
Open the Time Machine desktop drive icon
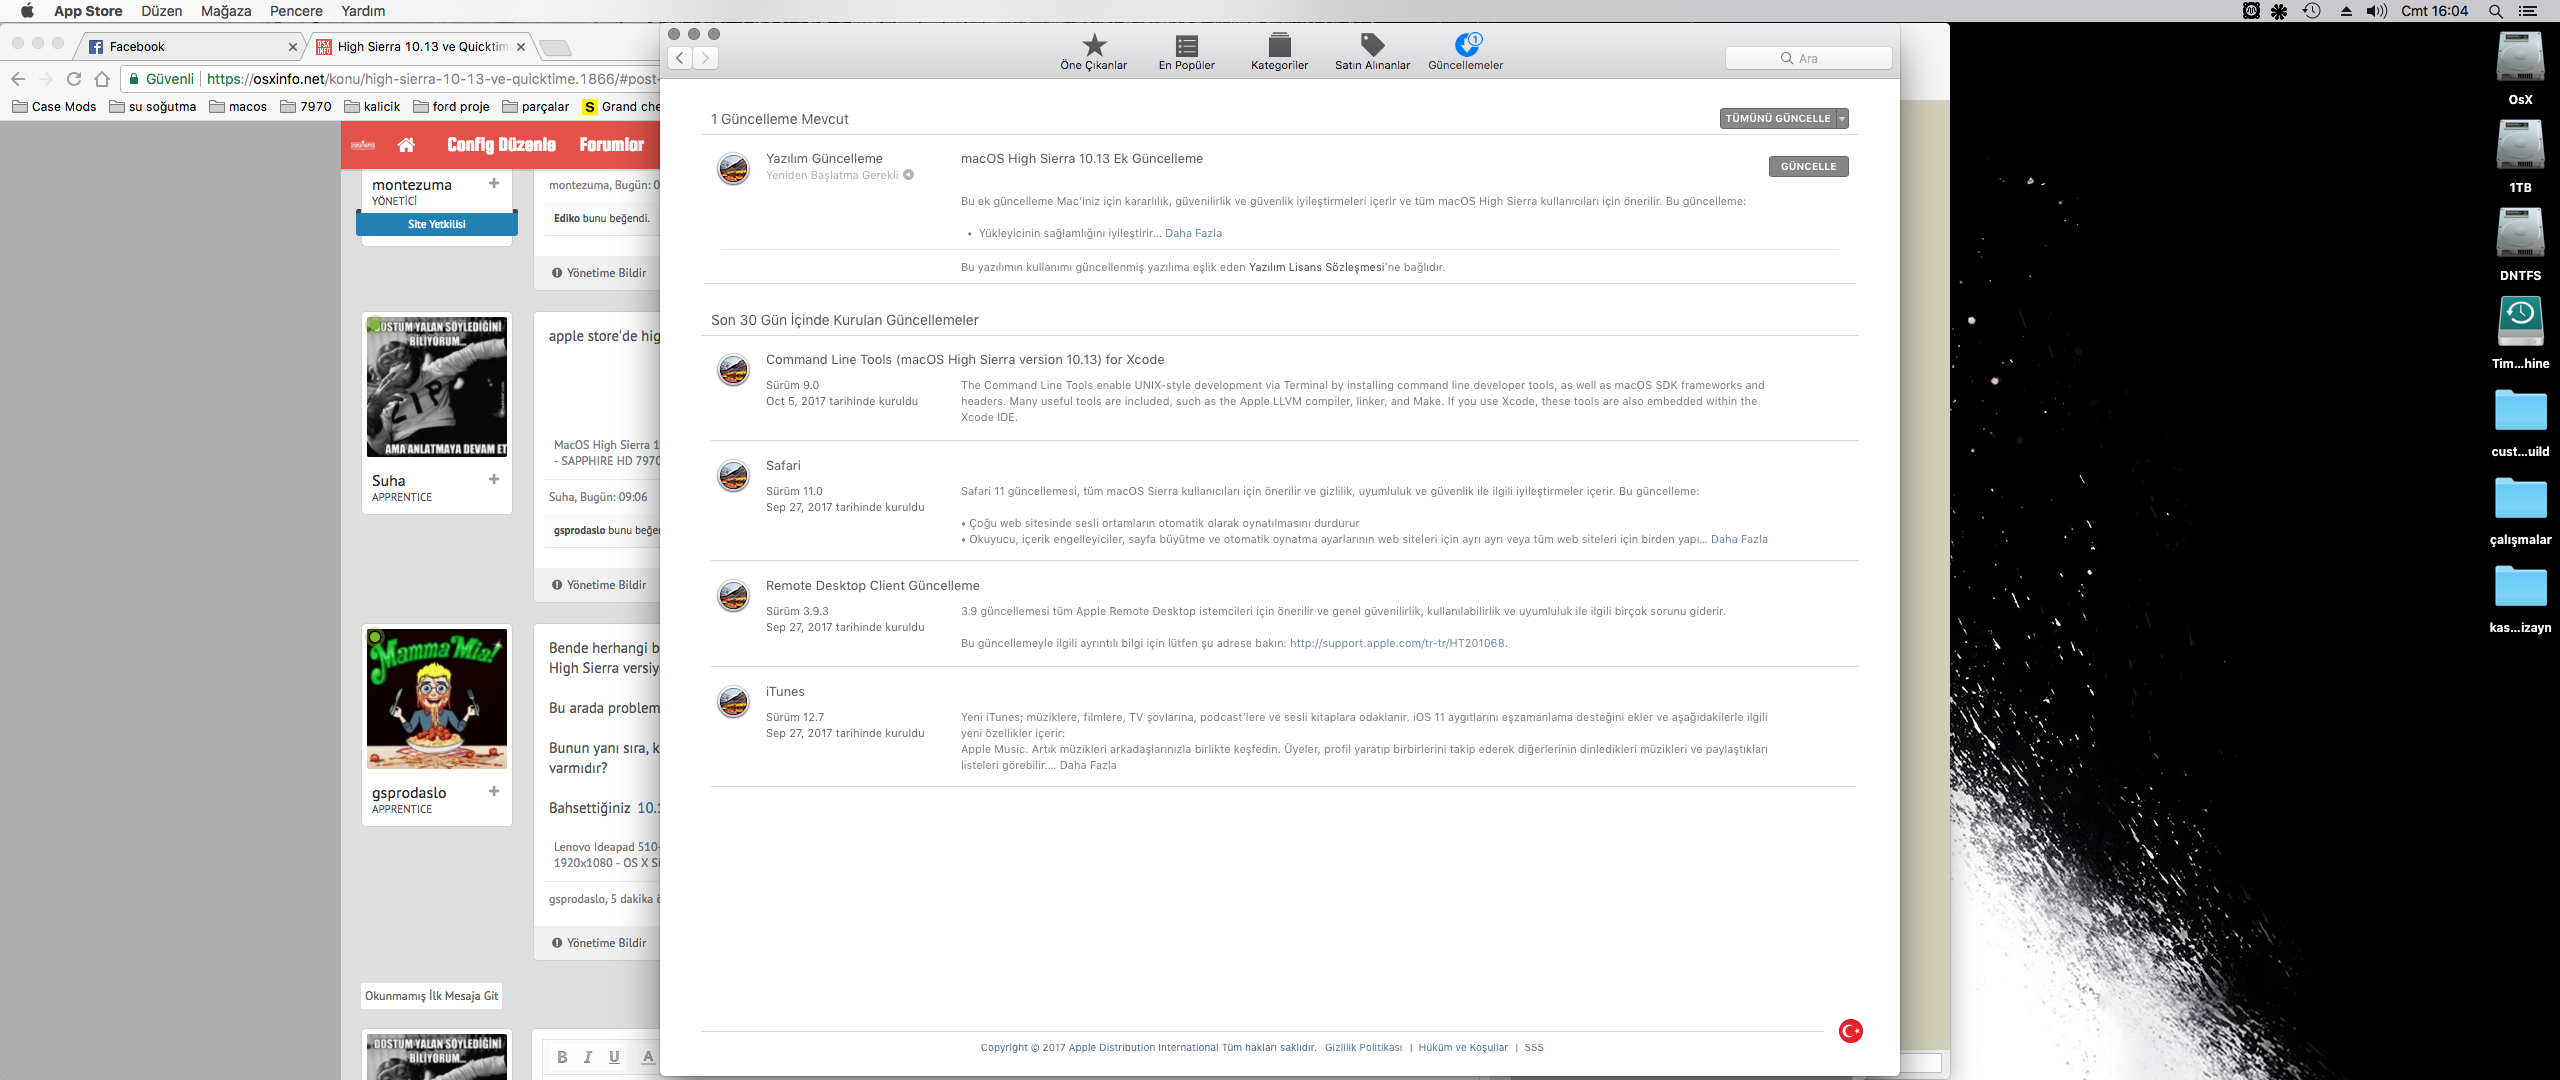tap(2520, 321)
